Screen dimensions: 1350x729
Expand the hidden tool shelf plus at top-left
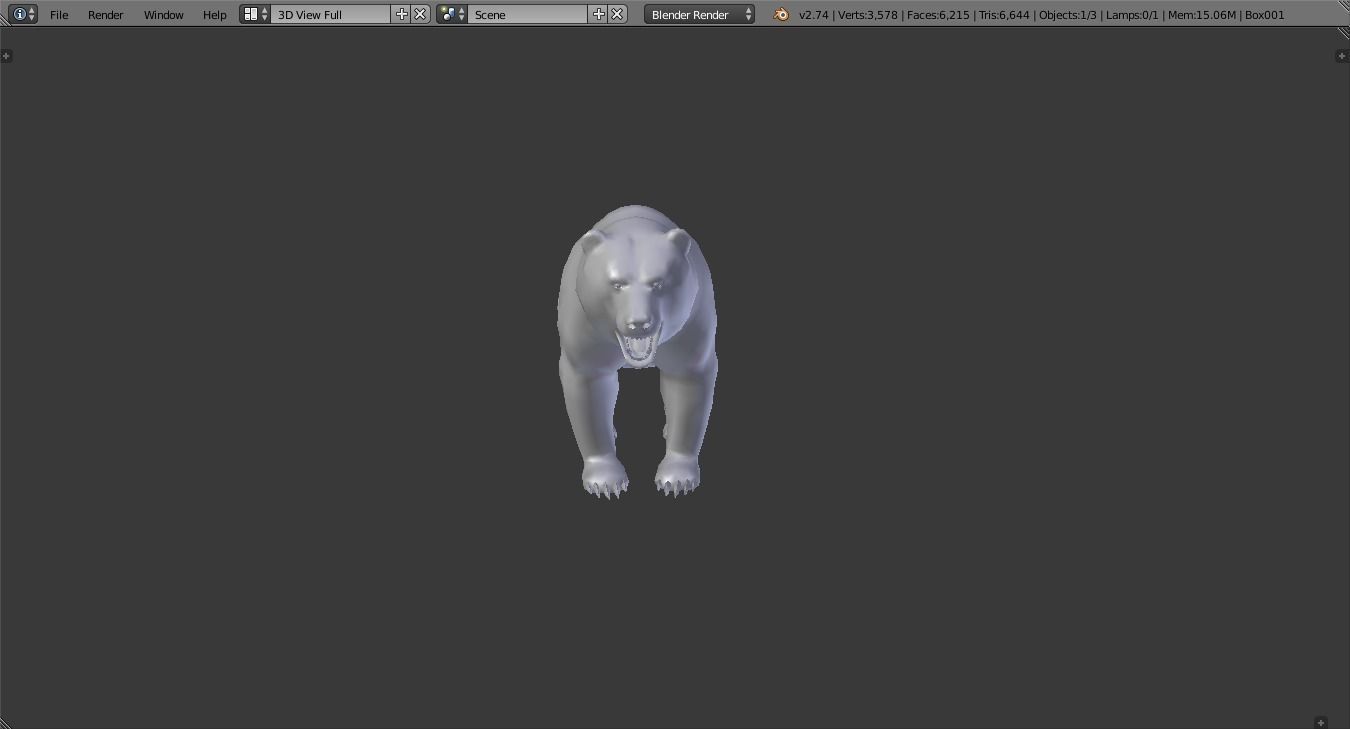[x=6, y=56]
